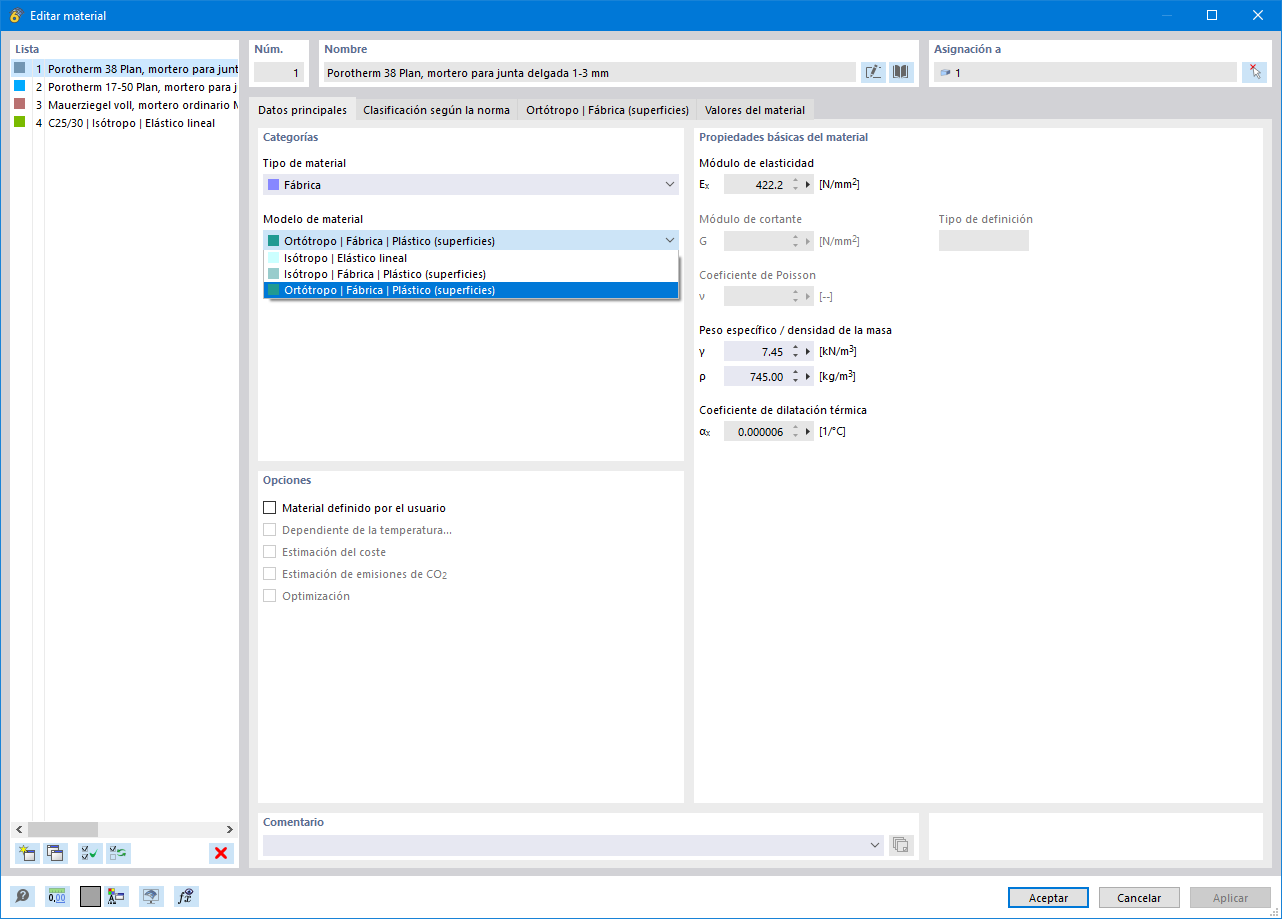Click the arrow button next to Ex value

pyautogui.click(x=808, y=184)
